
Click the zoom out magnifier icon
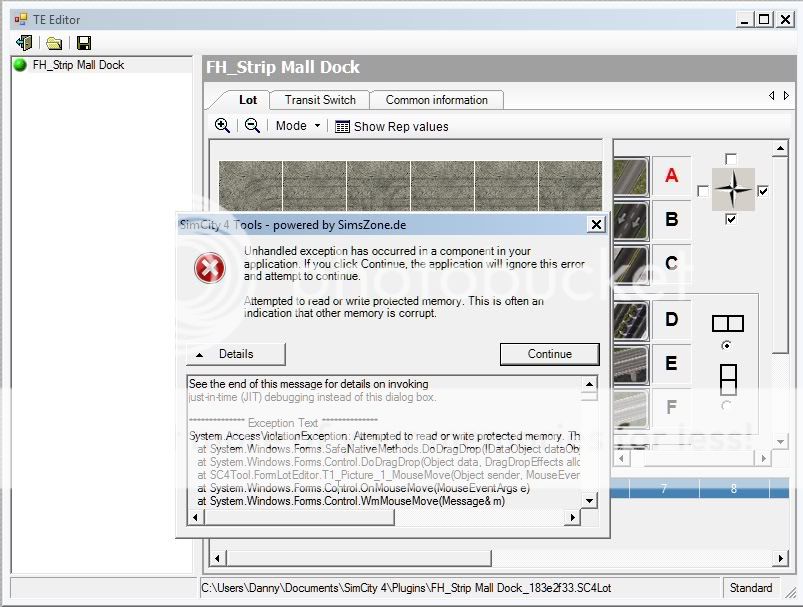[252, 126]
